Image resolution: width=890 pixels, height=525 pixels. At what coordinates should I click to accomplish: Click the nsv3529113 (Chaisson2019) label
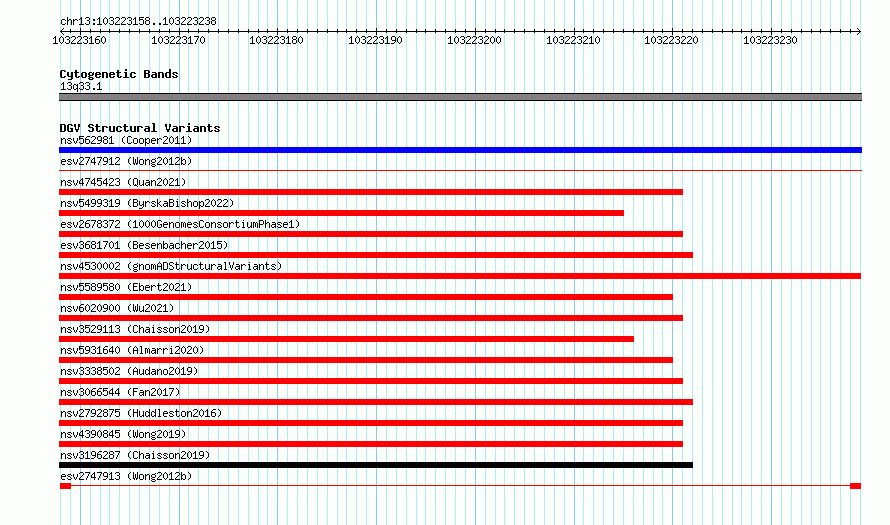(x=135, y=329)
